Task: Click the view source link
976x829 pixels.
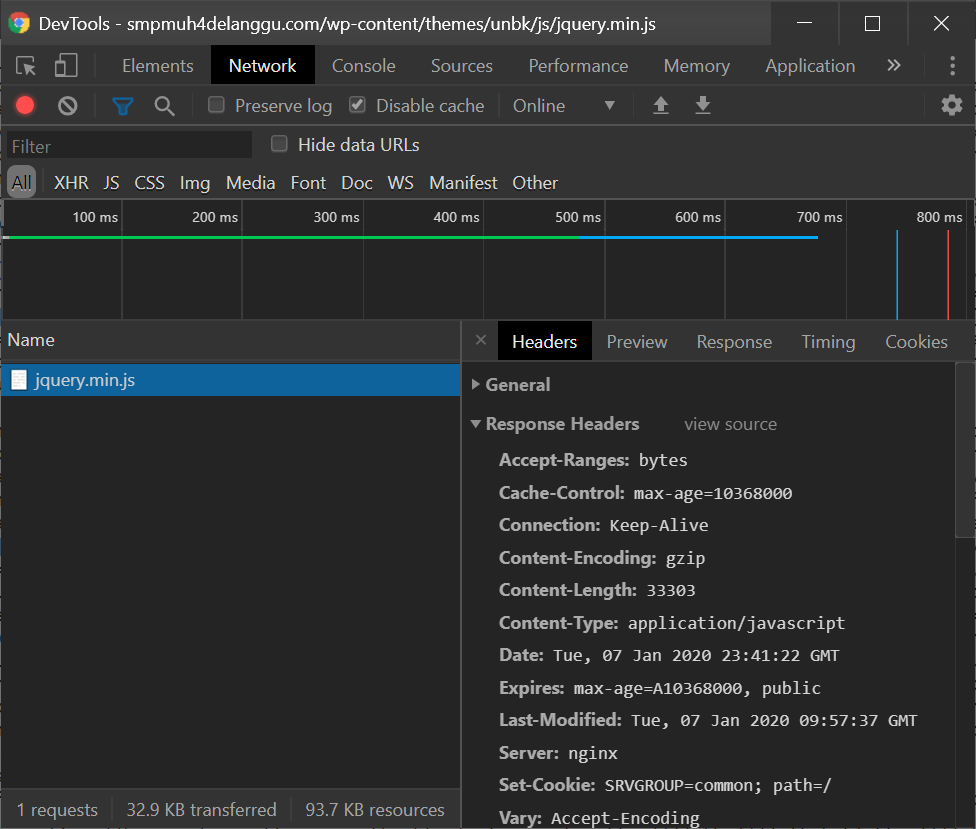Action: point(730,424)
